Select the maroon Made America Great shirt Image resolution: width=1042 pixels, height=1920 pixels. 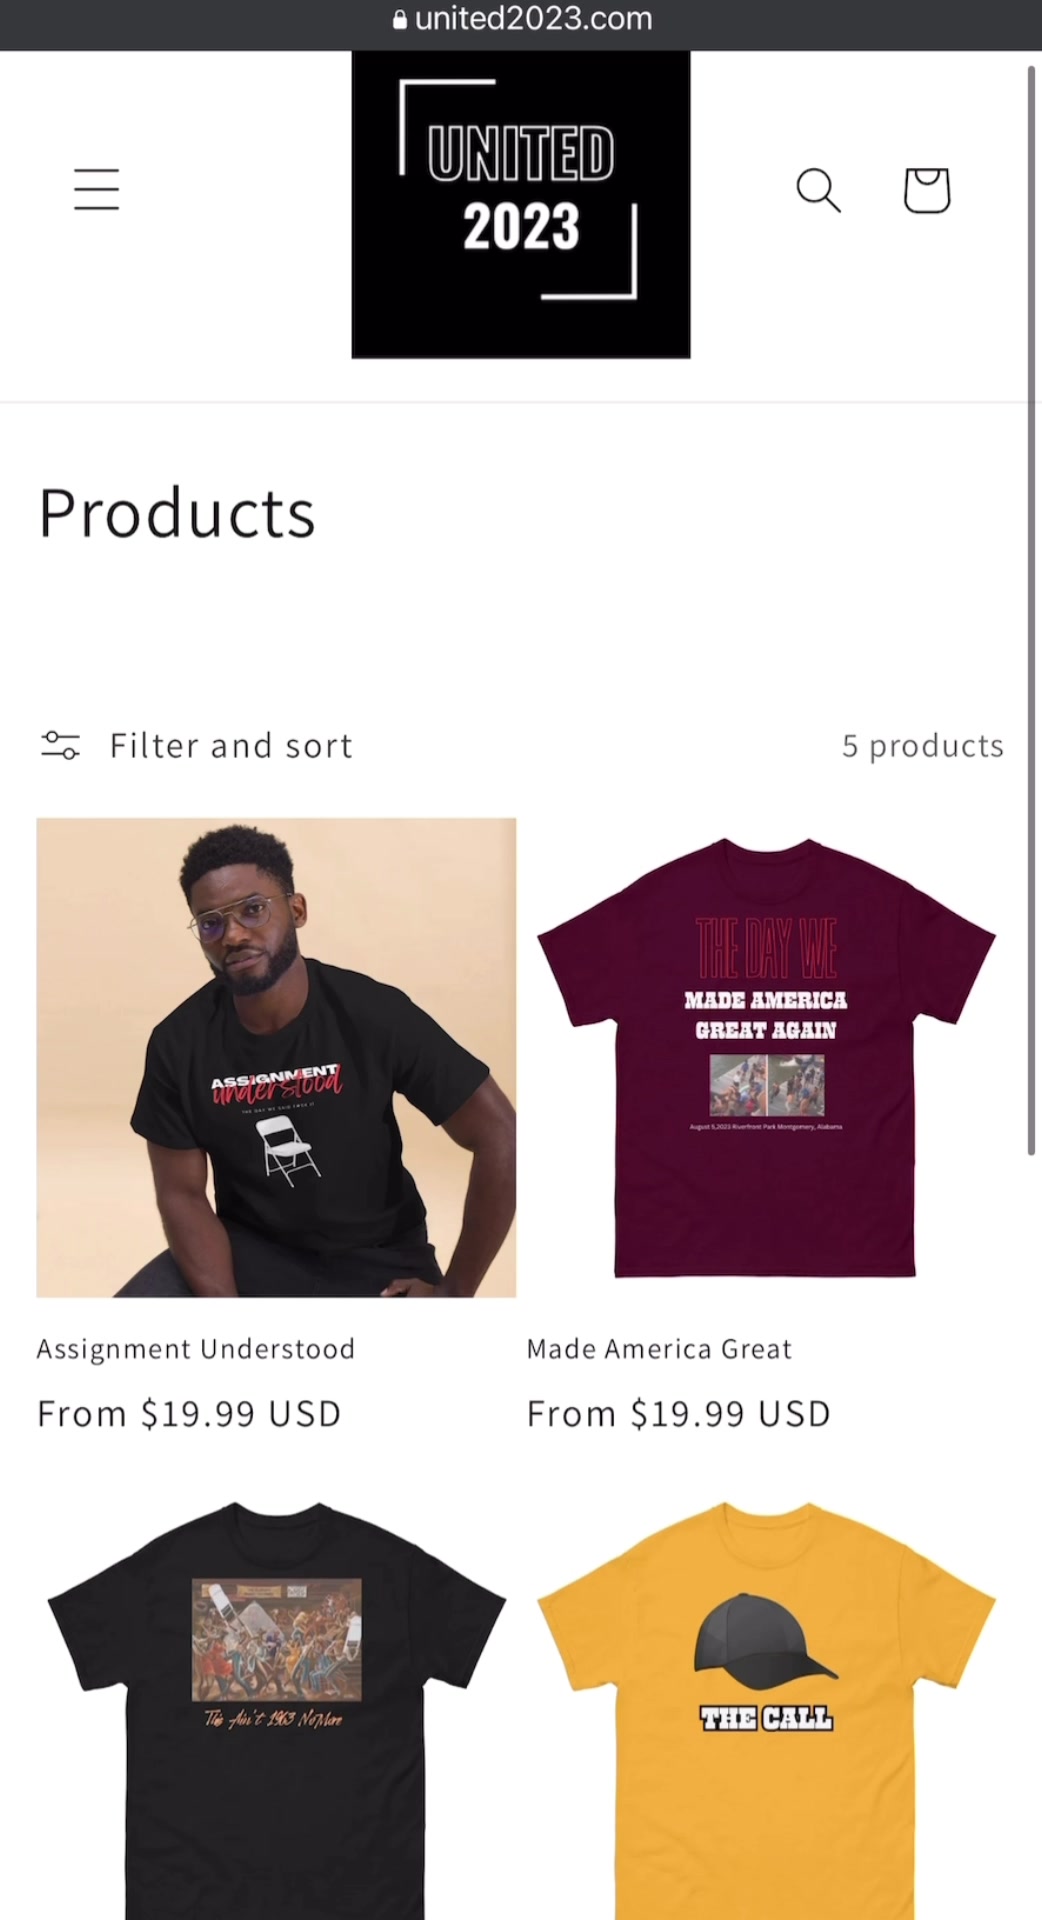tap(766, 1057)
